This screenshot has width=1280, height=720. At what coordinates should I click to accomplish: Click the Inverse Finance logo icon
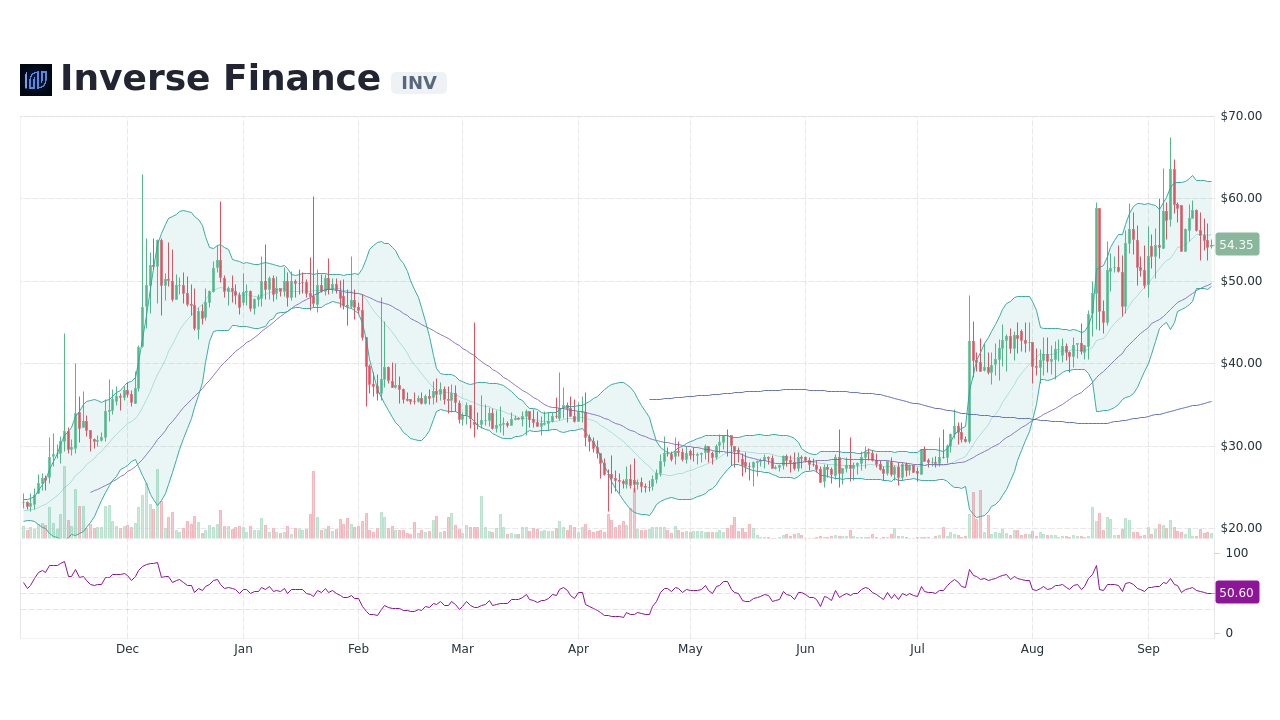pos(36,79)
